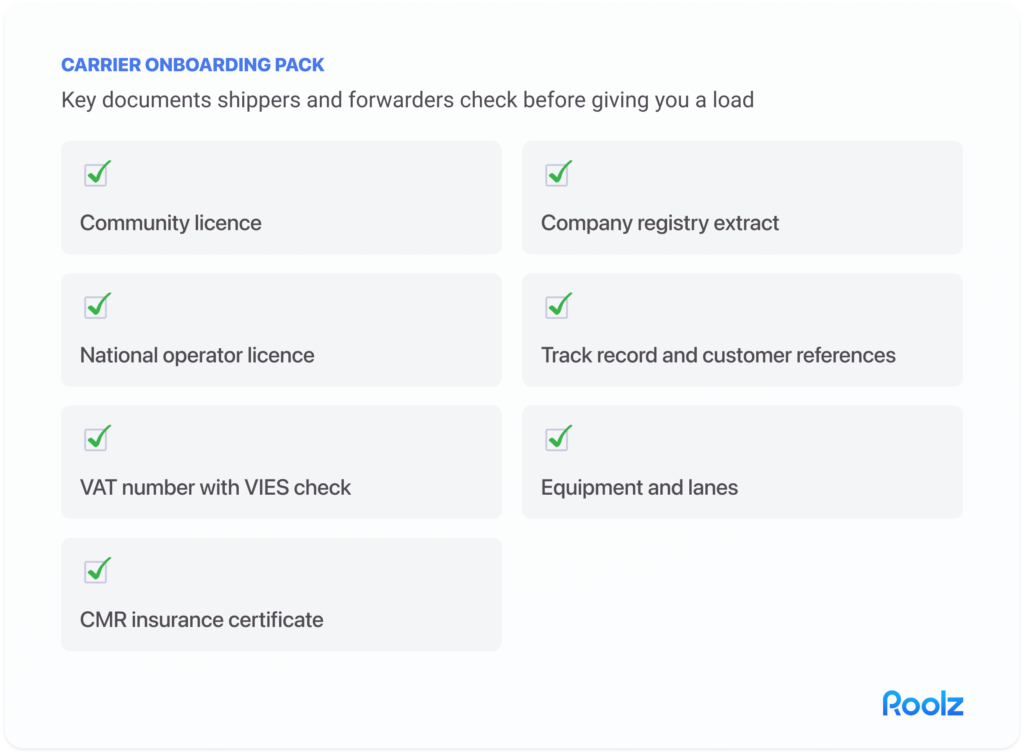Toggle the Equipment and lanes checkbox

coord(558,438)
